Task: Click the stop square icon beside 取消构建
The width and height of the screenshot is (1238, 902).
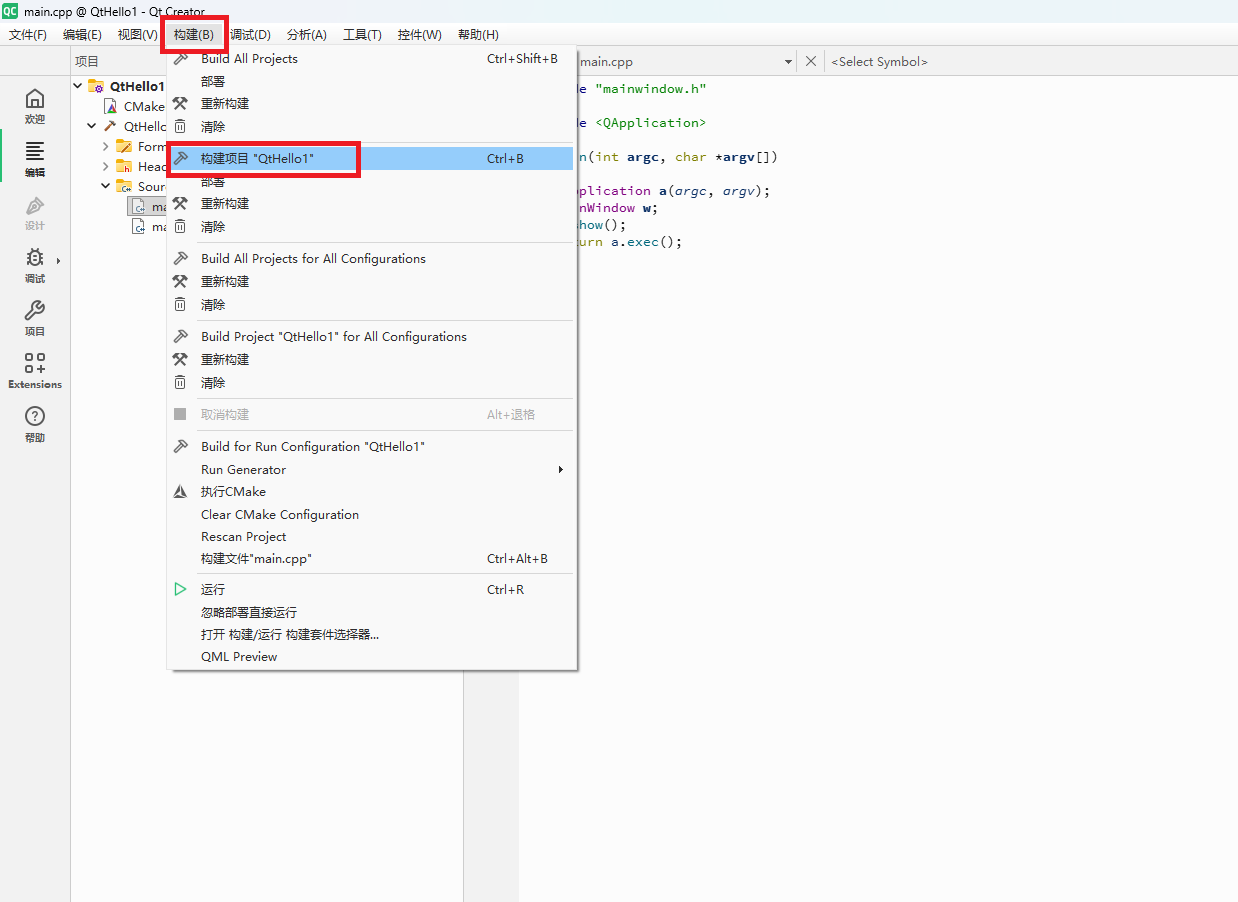Action: [180, 414]
